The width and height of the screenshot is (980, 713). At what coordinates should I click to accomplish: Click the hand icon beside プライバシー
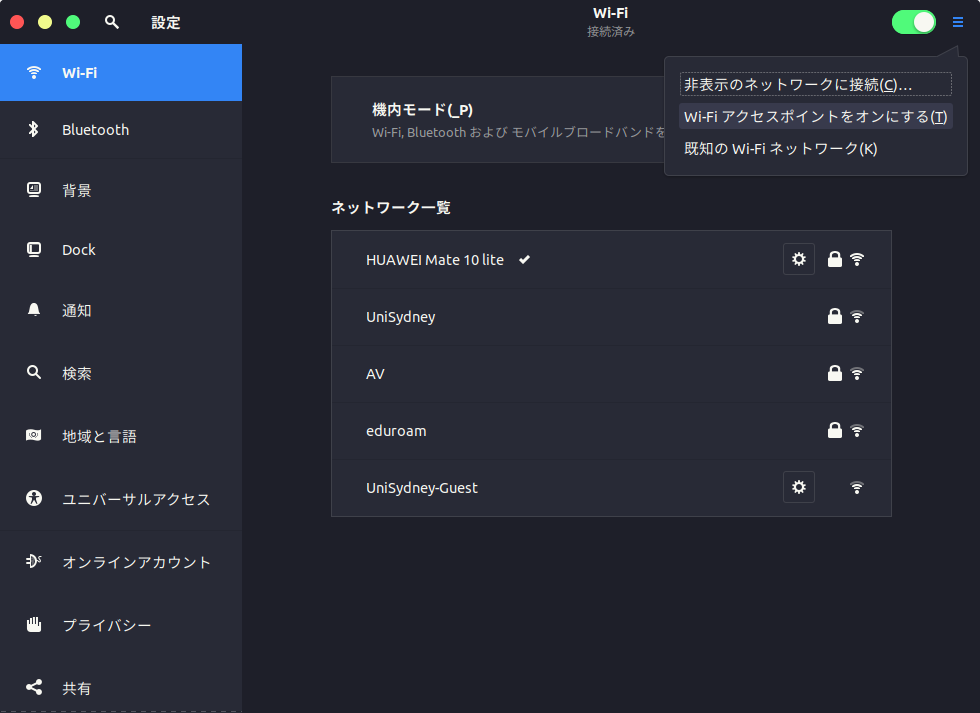click(34, 624)
